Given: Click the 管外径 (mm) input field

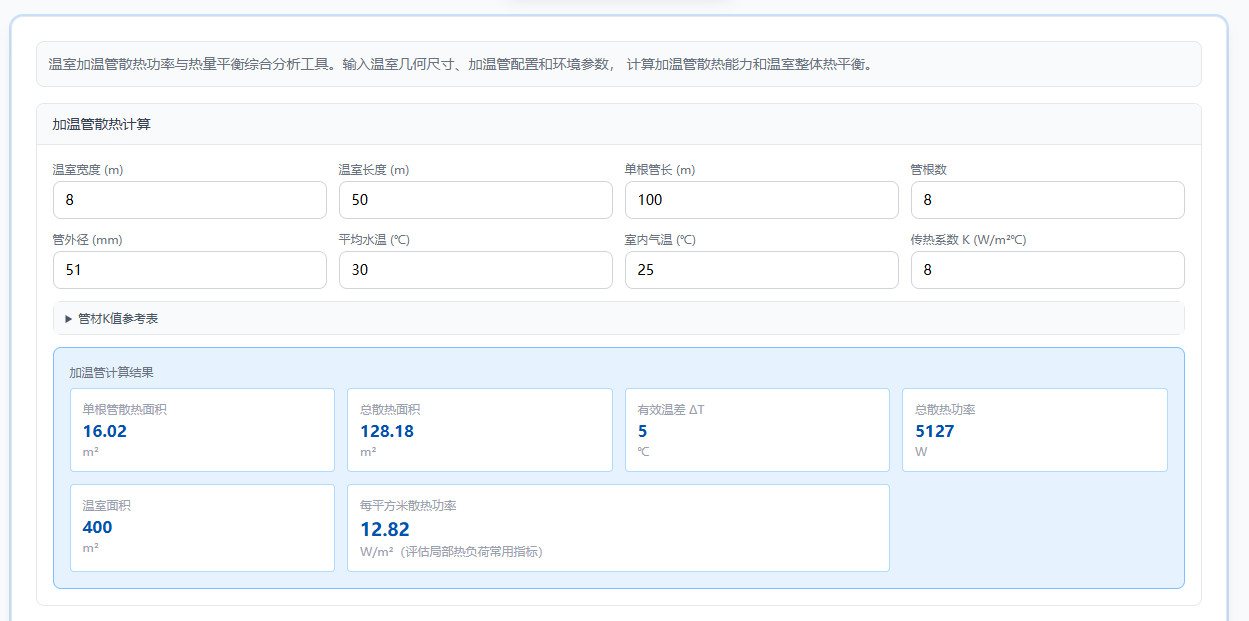Looking at the screenshot, I should (x=190, y=270).
